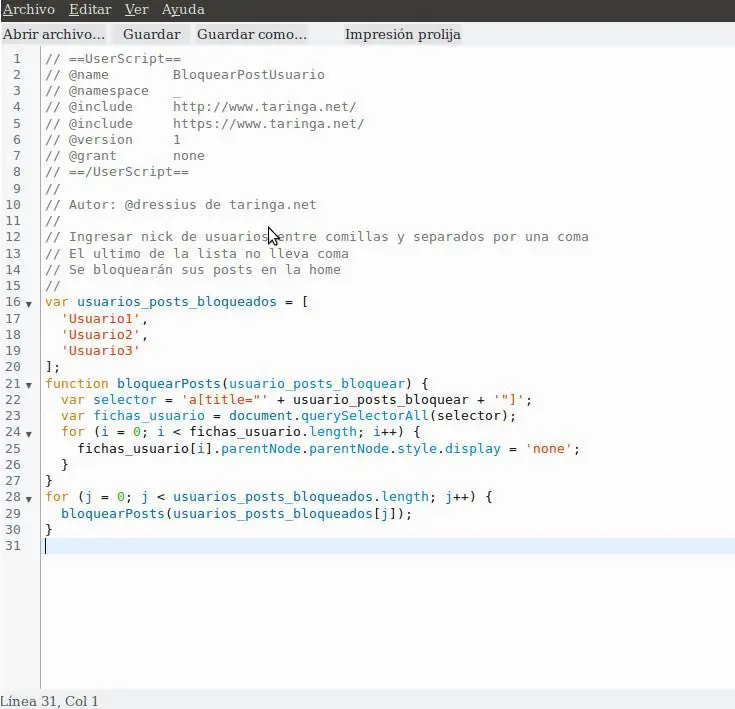Click the Guardar button
This screenshot has width=735, height=709.
[151, 34]
